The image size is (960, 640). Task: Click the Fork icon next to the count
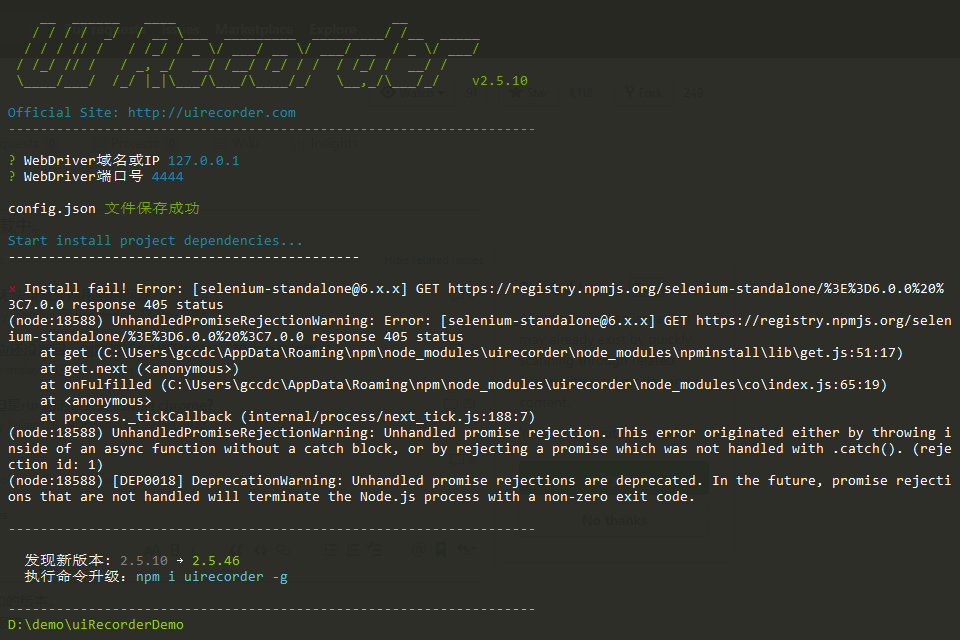[x=630, y=92]
